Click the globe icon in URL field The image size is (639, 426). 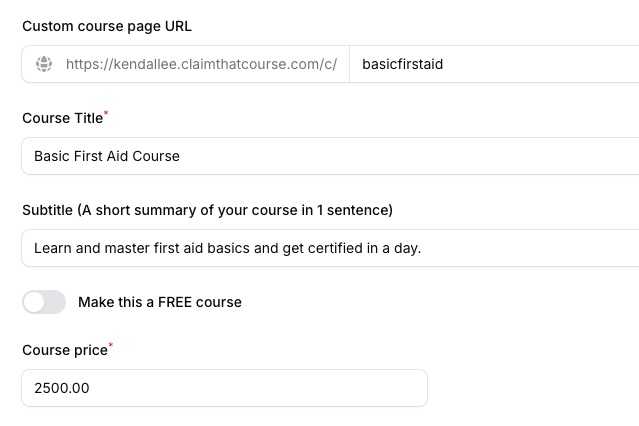pyautogui.click(x=44, y=64)
